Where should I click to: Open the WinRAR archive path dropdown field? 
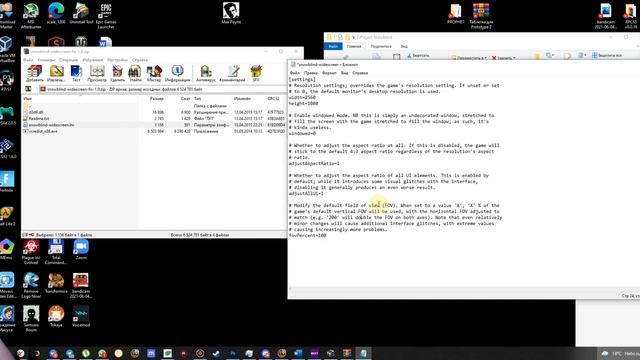click(163, 89)
